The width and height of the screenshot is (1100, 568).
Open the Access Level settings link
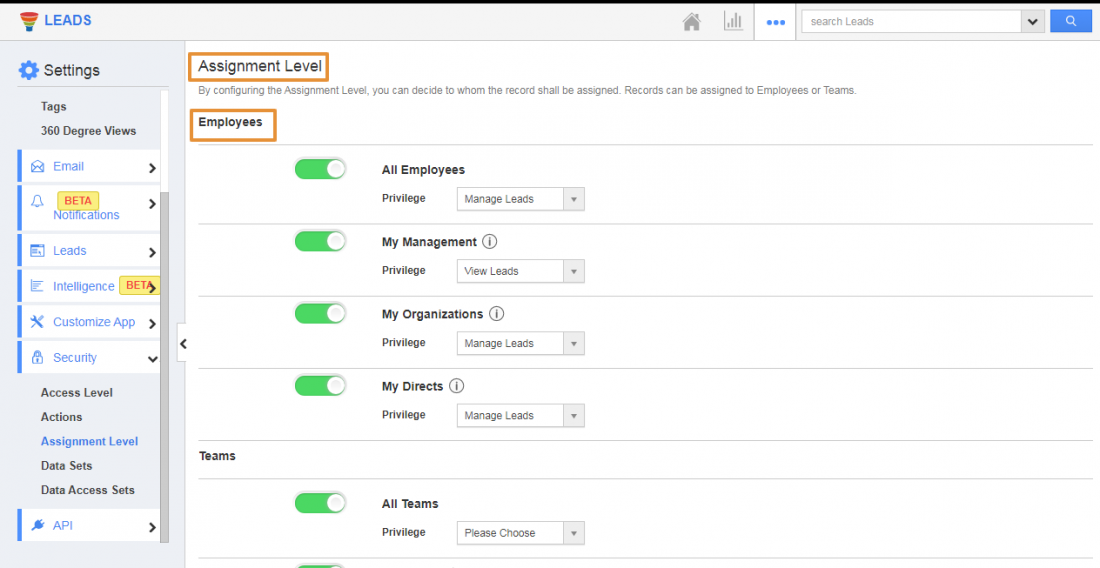76,393
